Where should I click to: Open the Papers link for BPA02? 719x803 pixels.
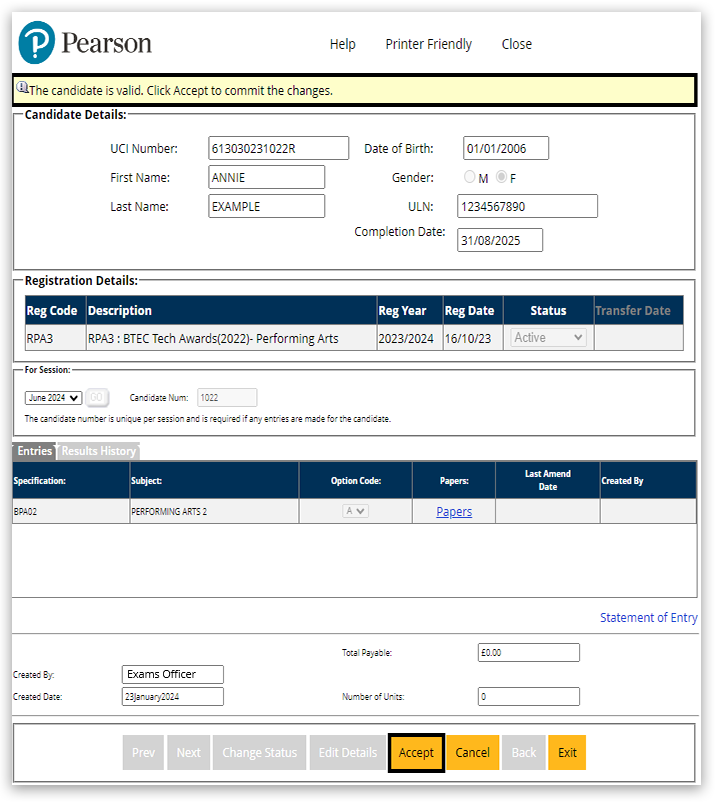coord(454,512)
